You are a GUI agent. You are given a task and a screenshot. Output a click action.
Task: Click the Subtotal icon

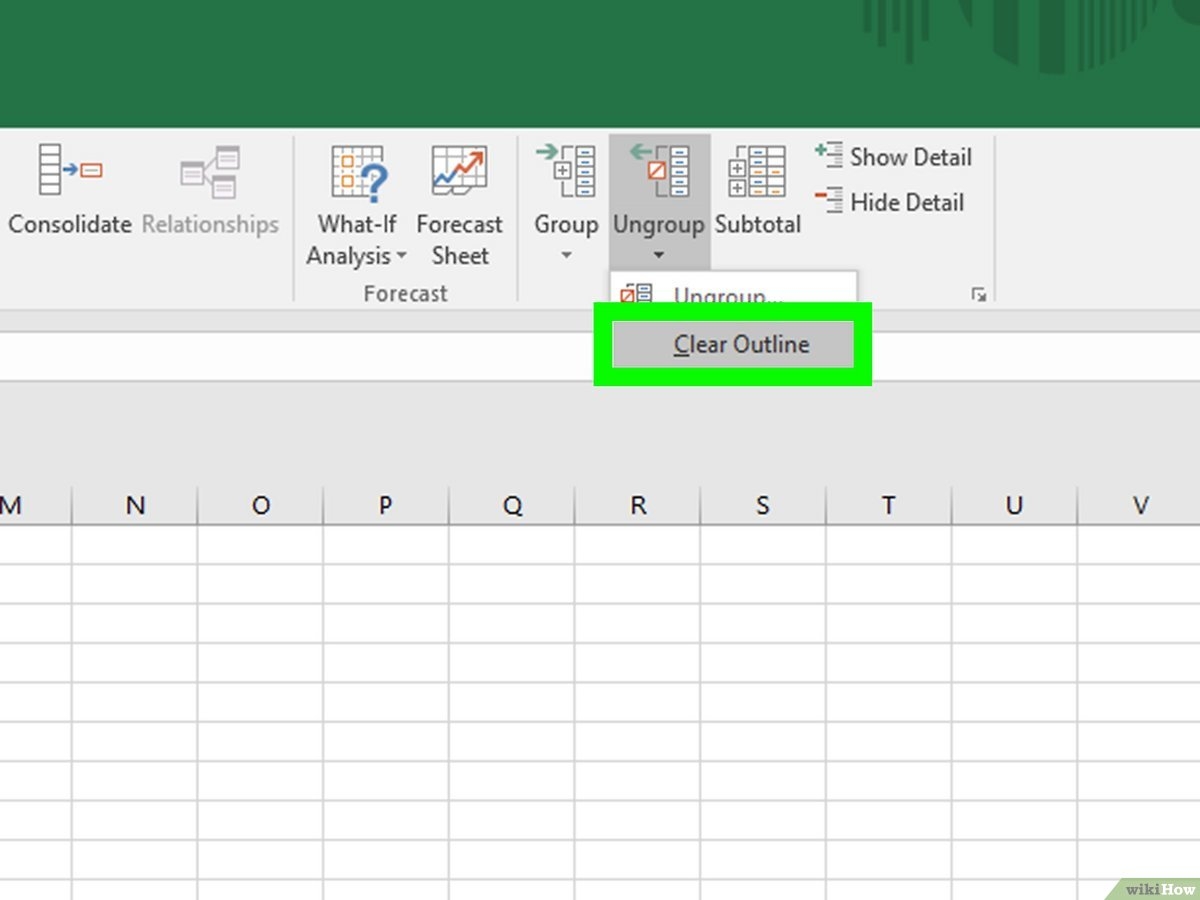757,173
